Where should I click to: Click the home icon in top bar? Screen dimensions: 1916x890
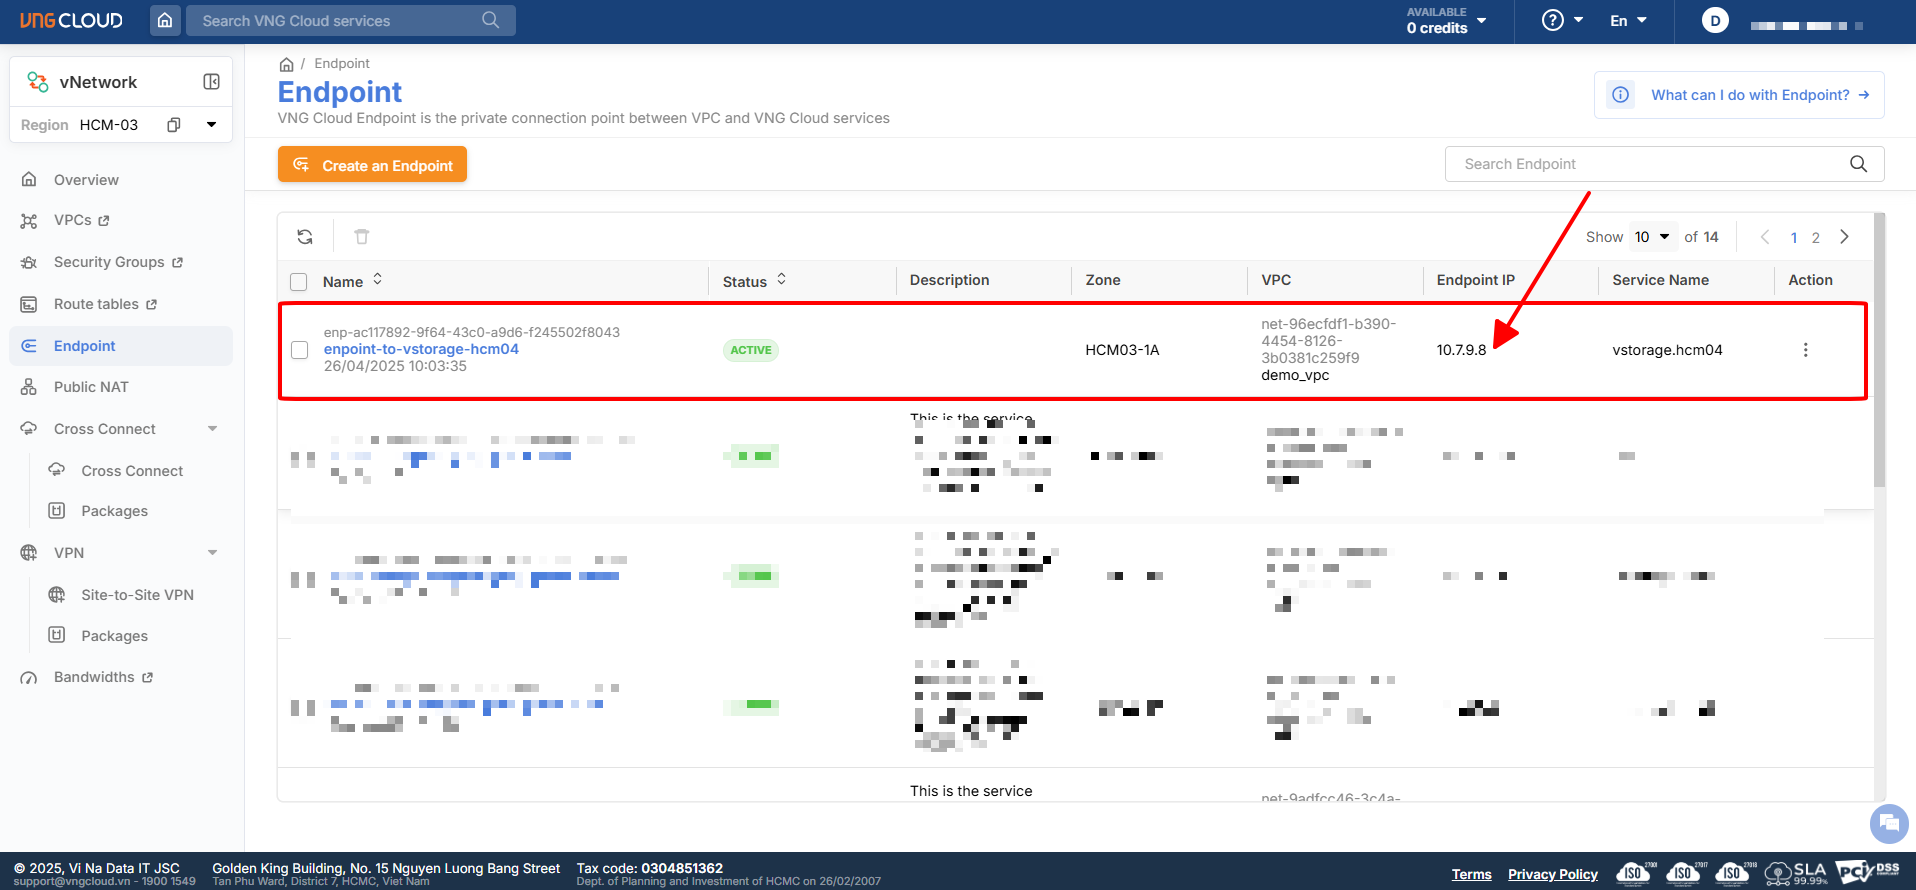point(165,20)
